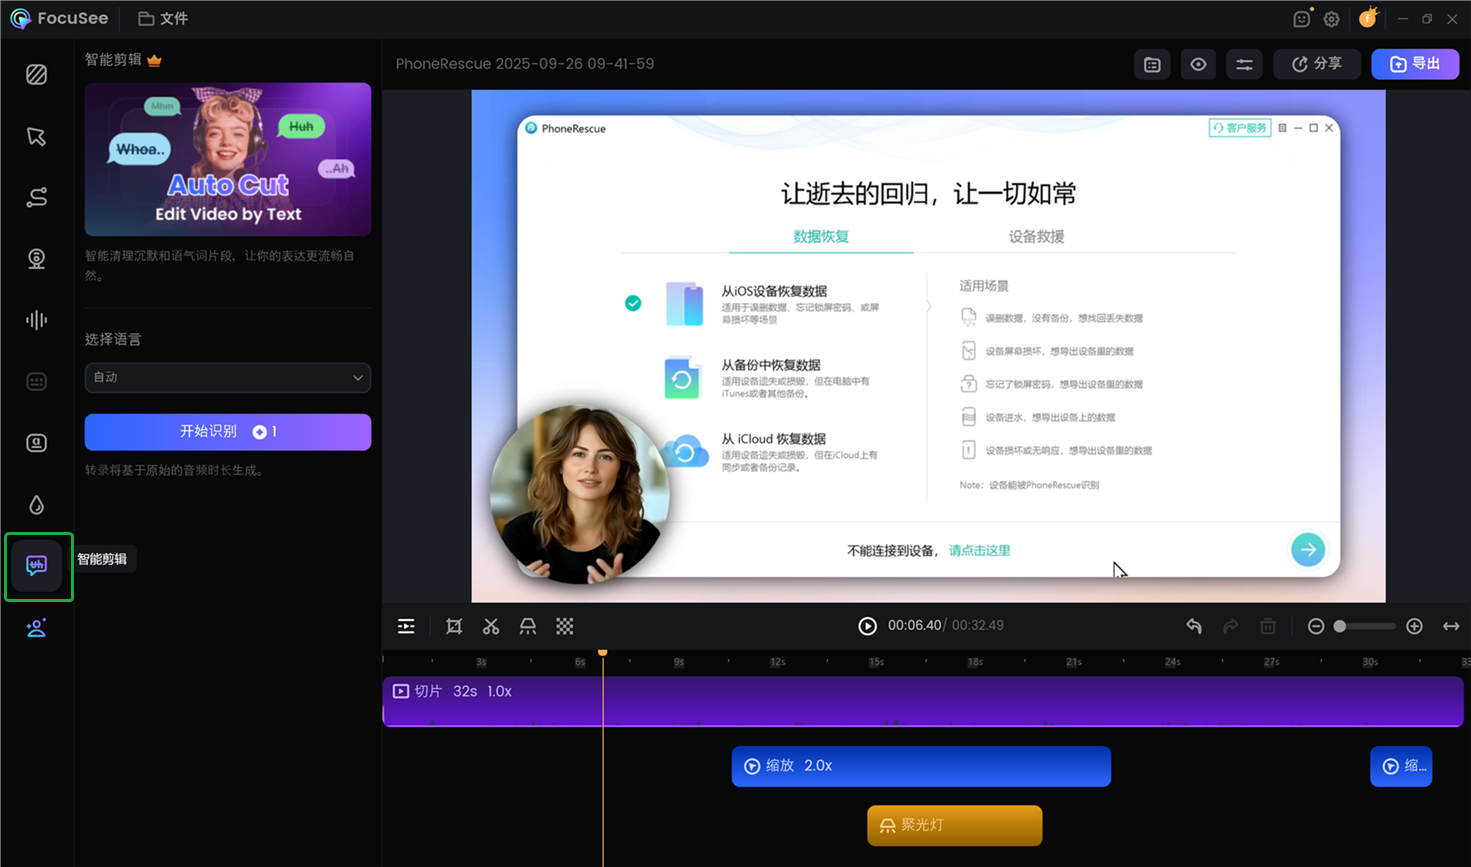
Task: Select the pointer tool in the sidebar
Action: (x=36, y=136)
